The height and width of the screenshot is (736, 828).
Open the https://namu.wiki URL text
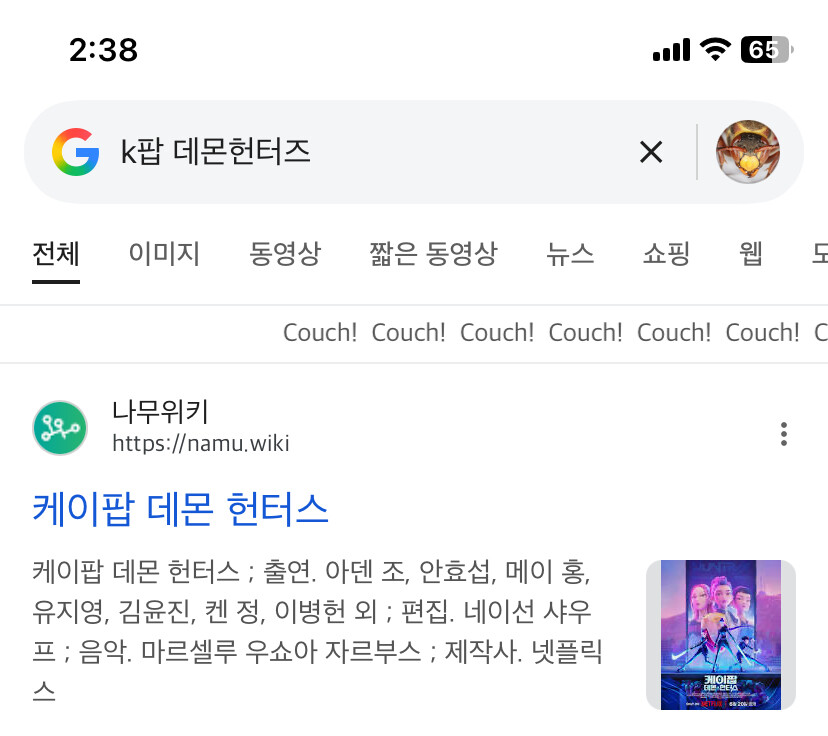[x=201, y=444]
